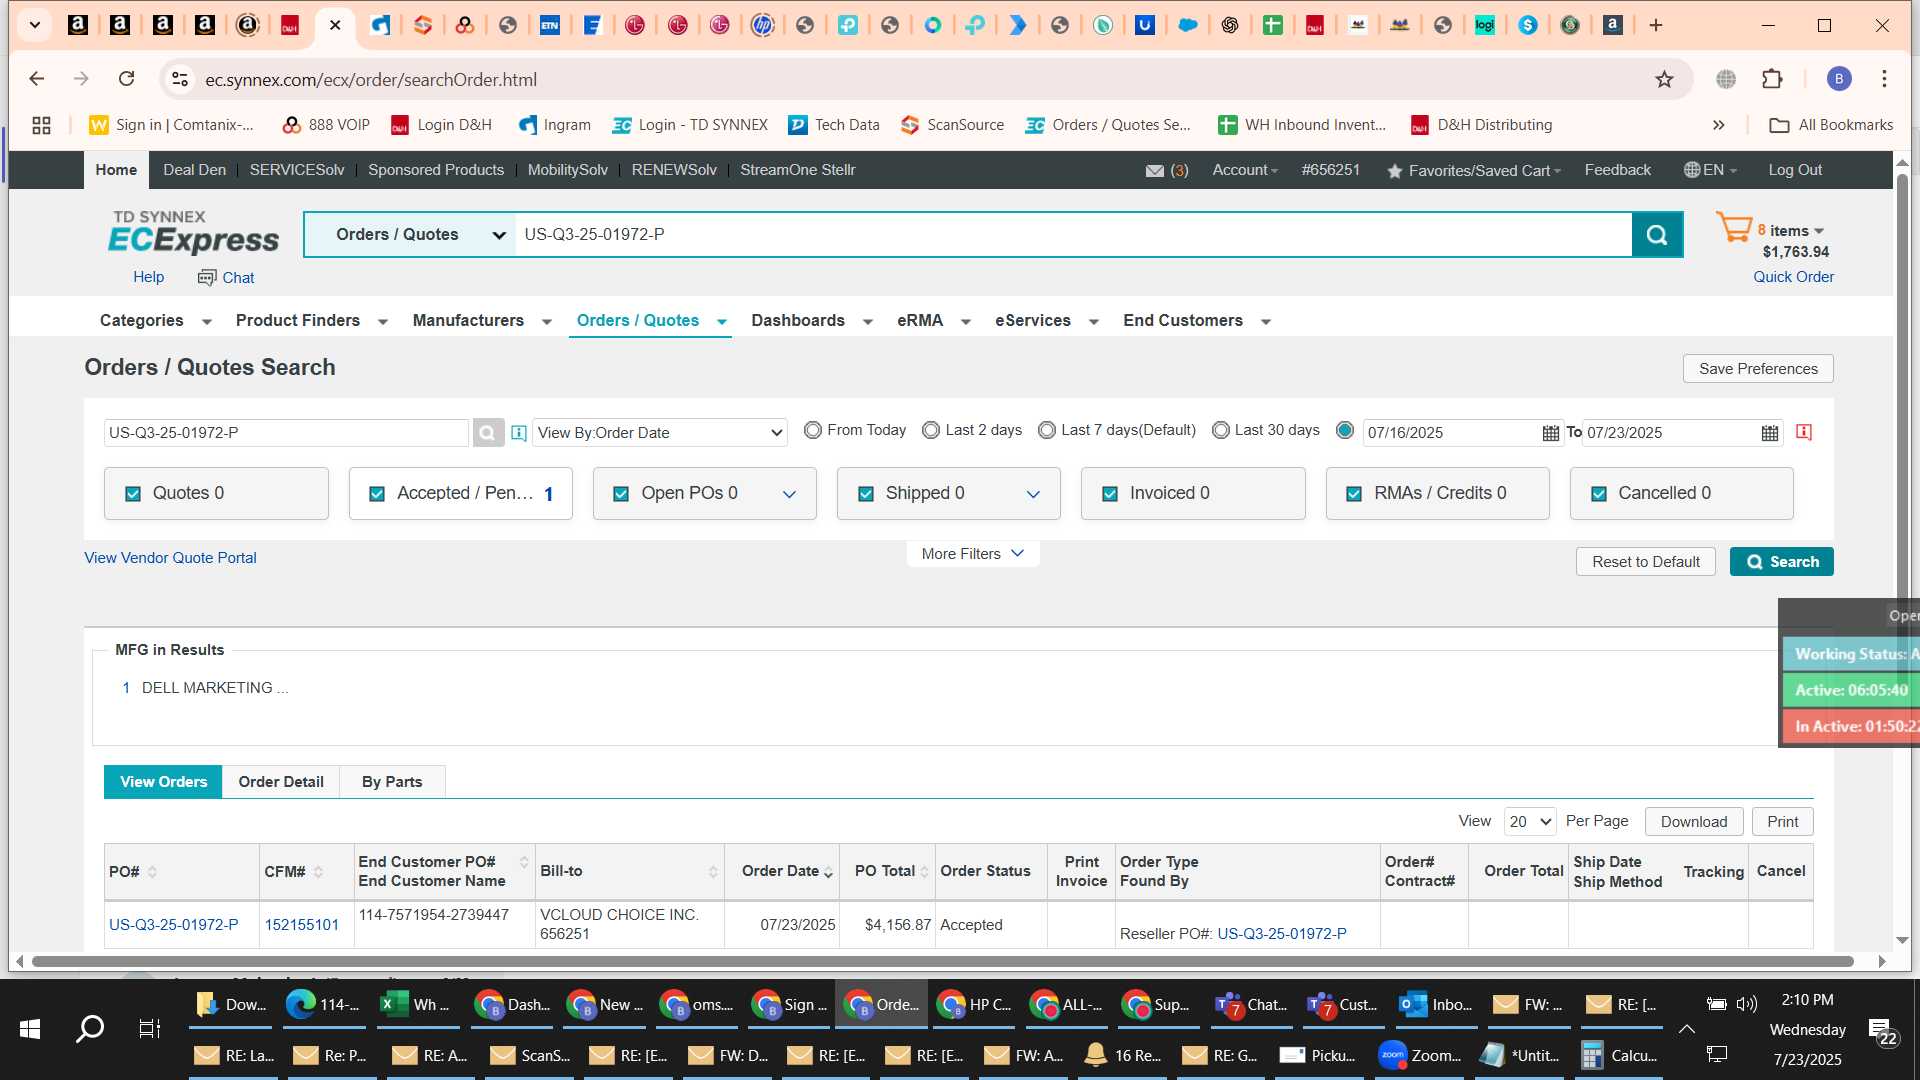
Task: Open the Manufacturers menu
Action: click(x=482, y=321)
